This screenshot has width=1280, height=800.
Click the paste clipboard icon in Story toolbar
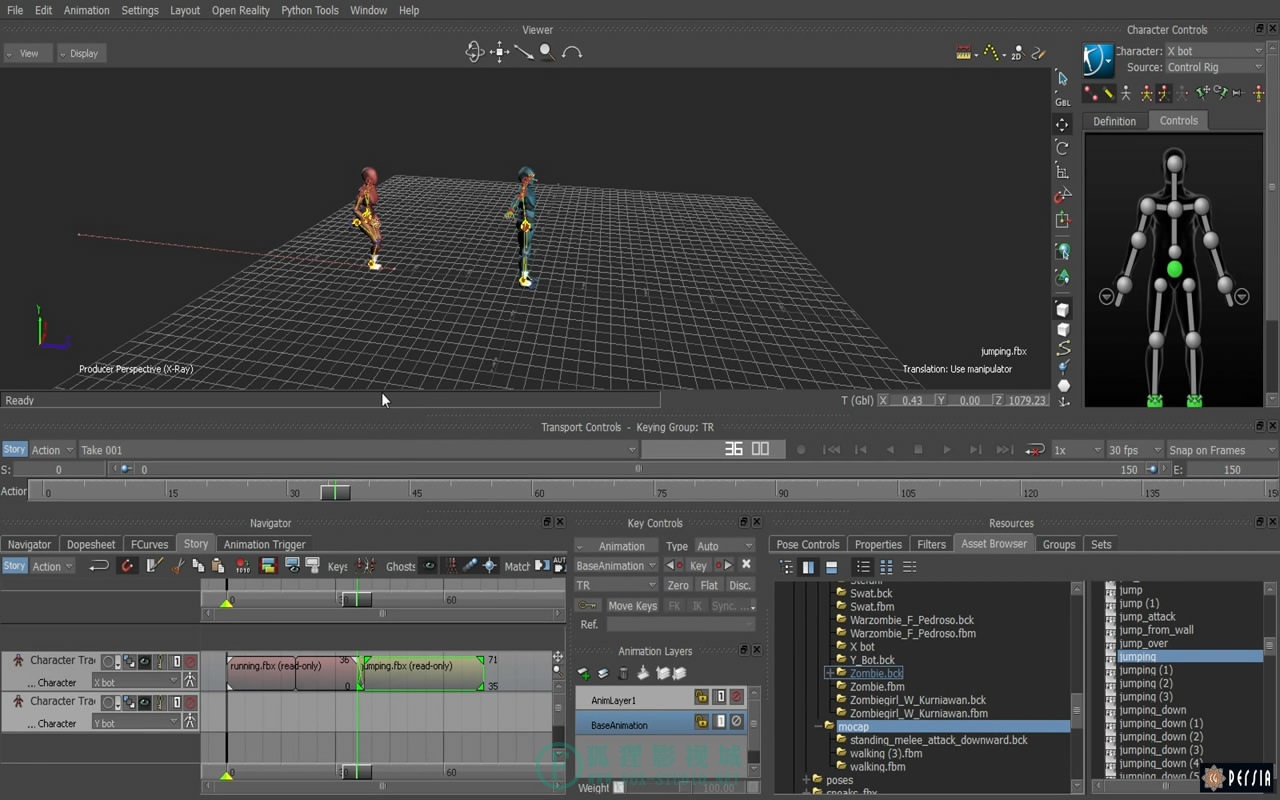pyautogui.click(x=218, y=566)
